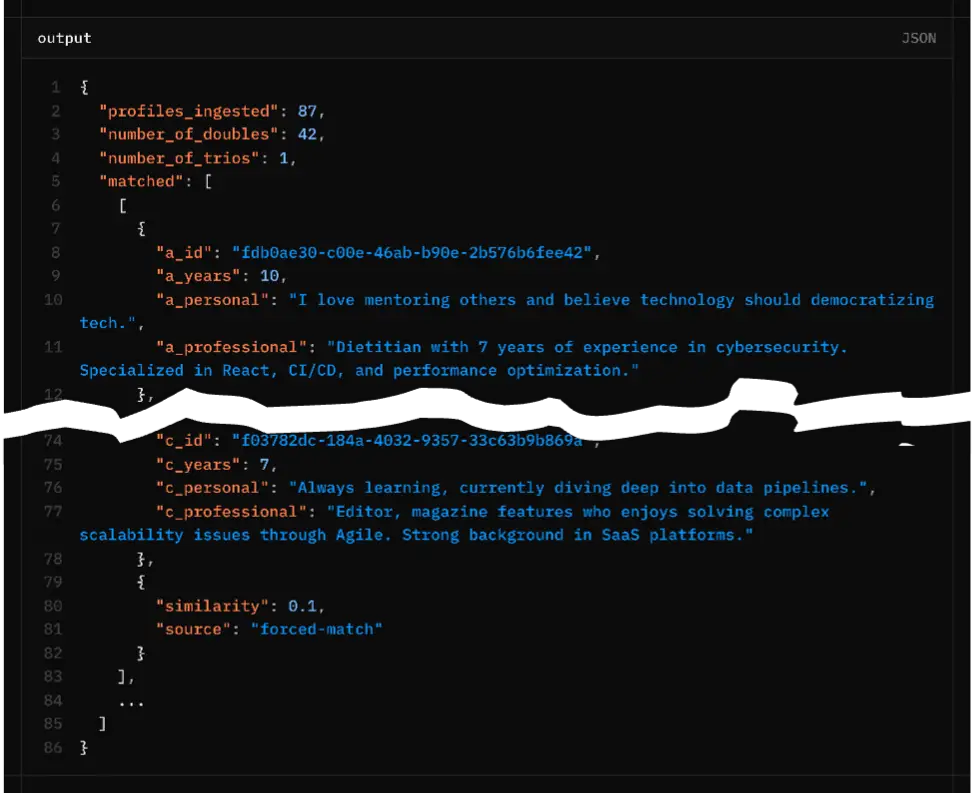Select line number 1

pyautogui.click(x=56, y=87)
